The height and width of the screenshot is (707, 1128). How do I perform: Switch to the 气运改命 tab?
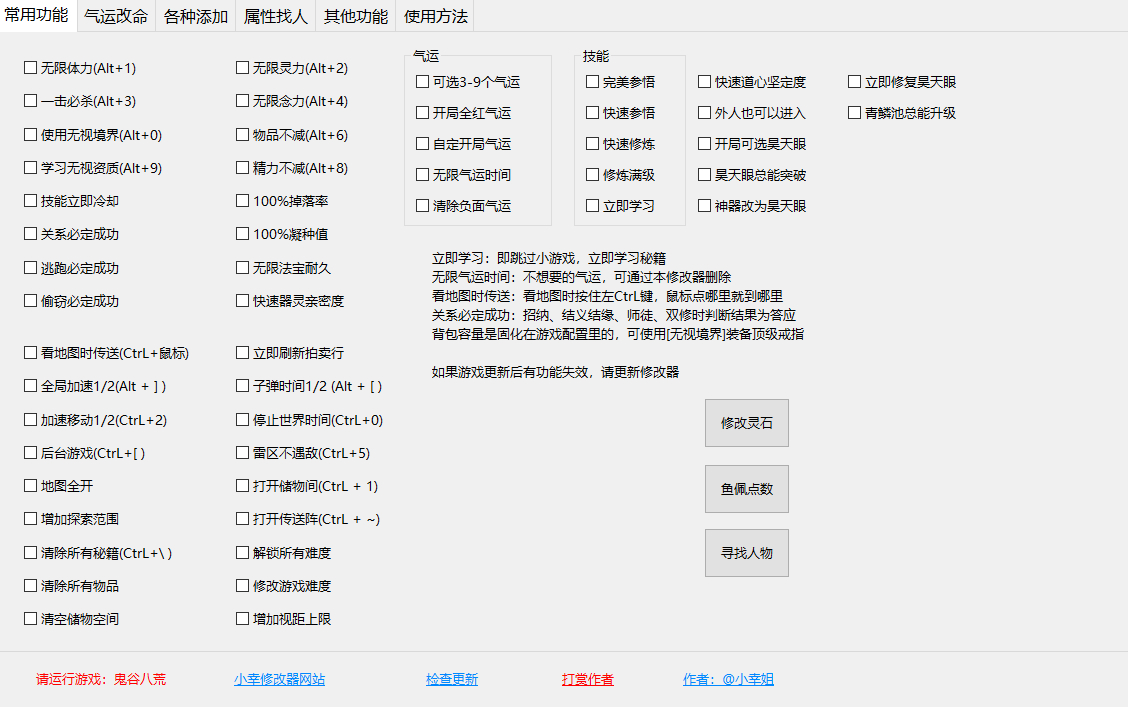click(x=117, y=16)
